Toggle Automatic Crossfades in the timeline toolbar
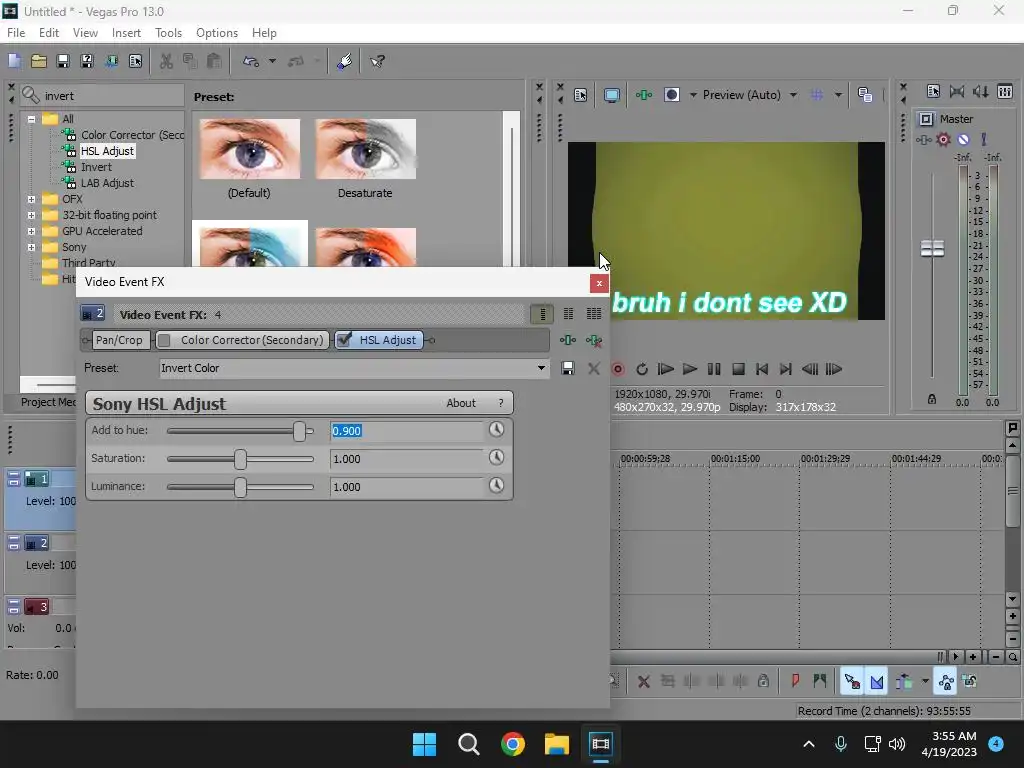This screenshot has height=768, width=1024. pos(877,681)
